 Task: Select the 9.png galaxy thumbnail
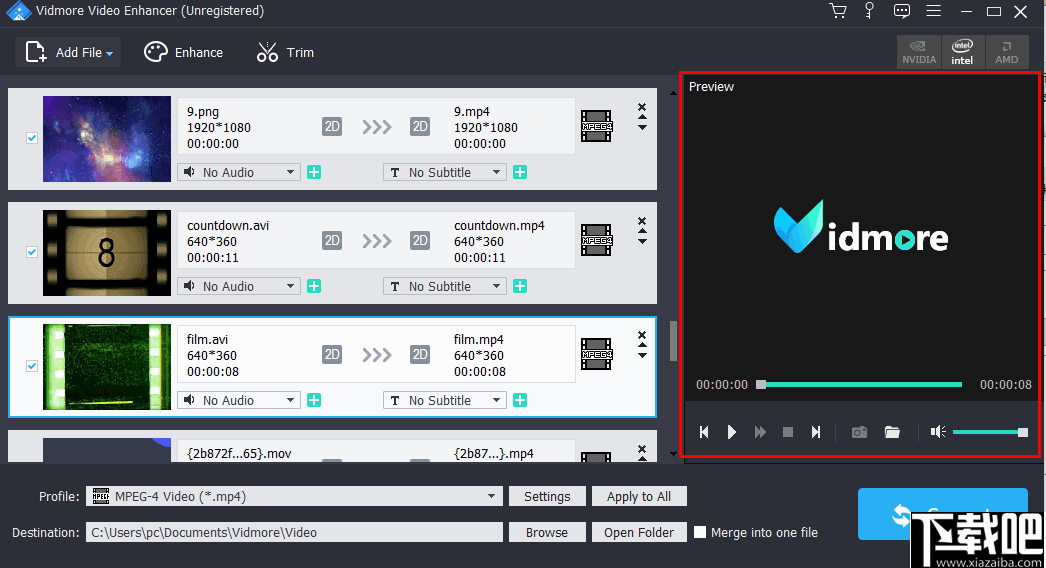tap(107, 139)
